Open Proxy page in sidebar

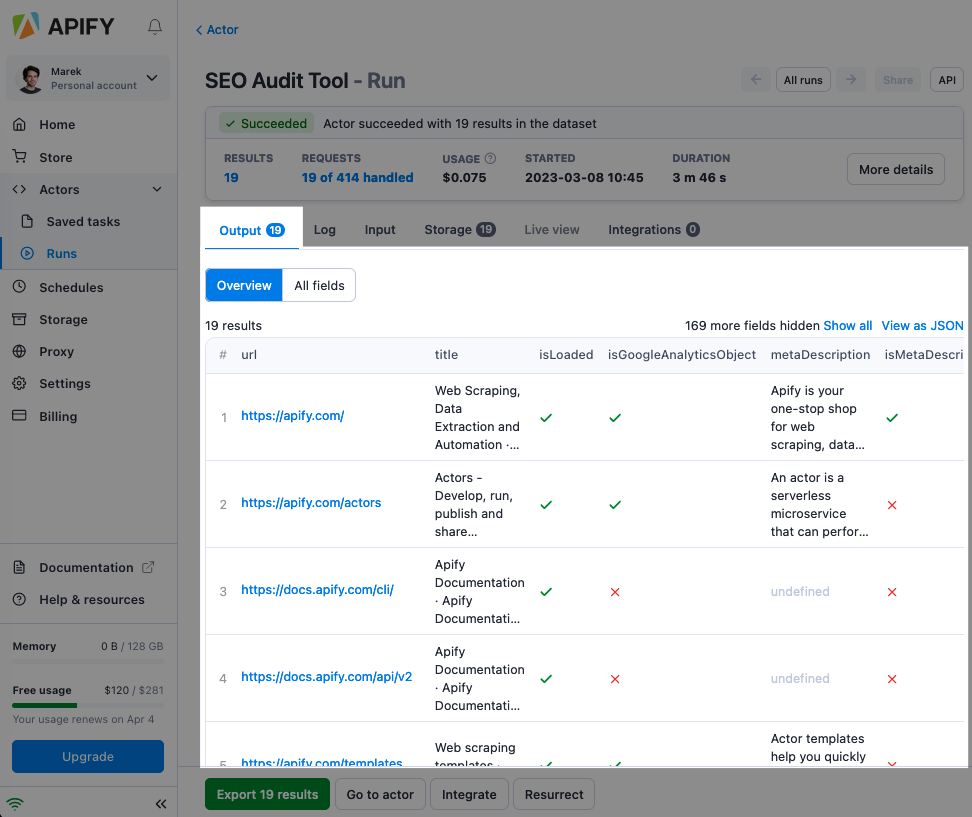(56, 352)
